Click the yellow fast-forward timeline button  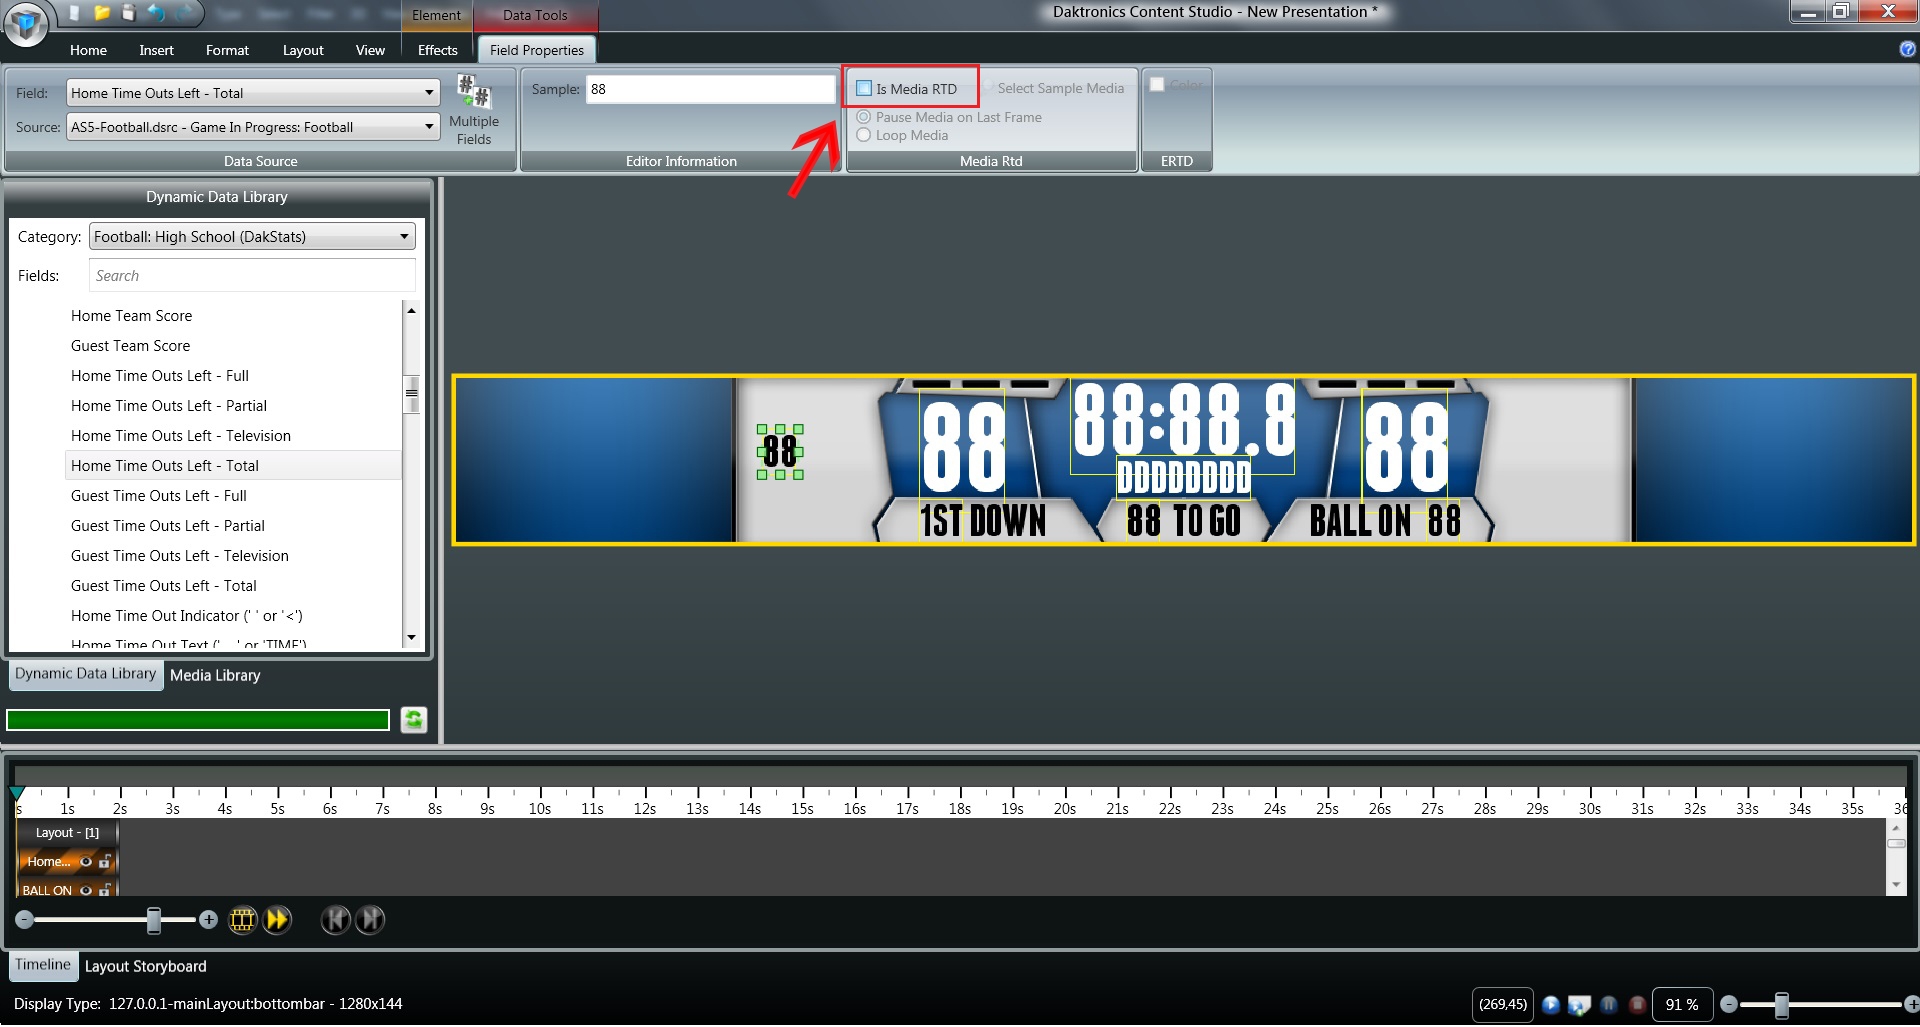(277, 920)
